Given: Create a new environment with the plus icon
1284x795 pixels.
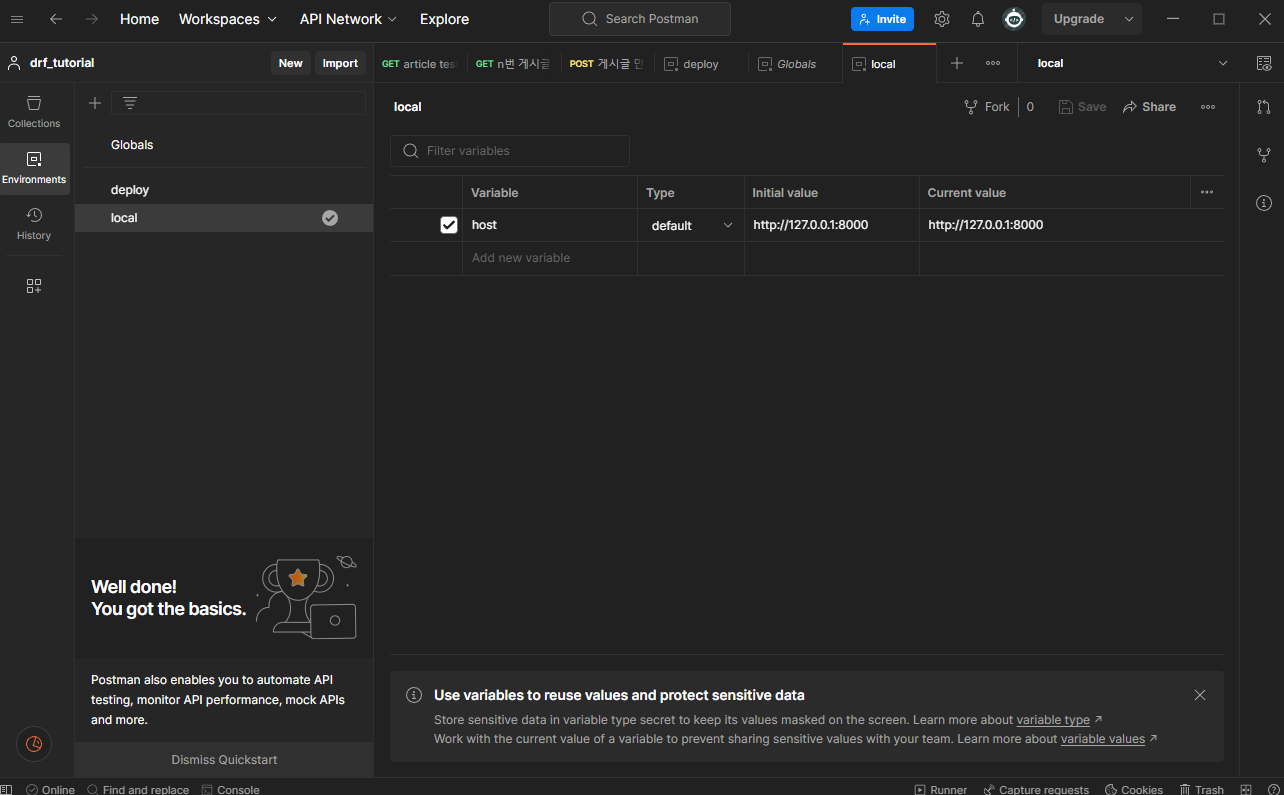Looking at the screenshot, I should 95,103.
